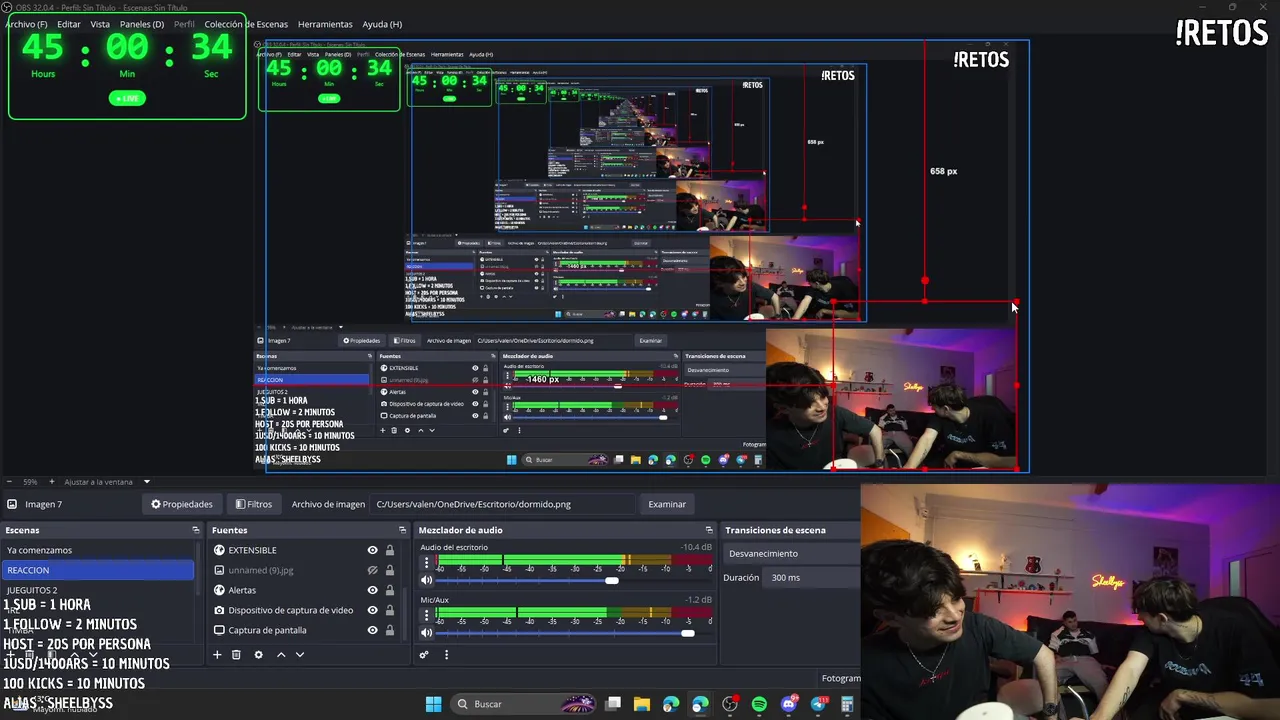Lock the EXTENSIBLE source
This screenshot has height=720, width=1280.
[x=390, y=550]
